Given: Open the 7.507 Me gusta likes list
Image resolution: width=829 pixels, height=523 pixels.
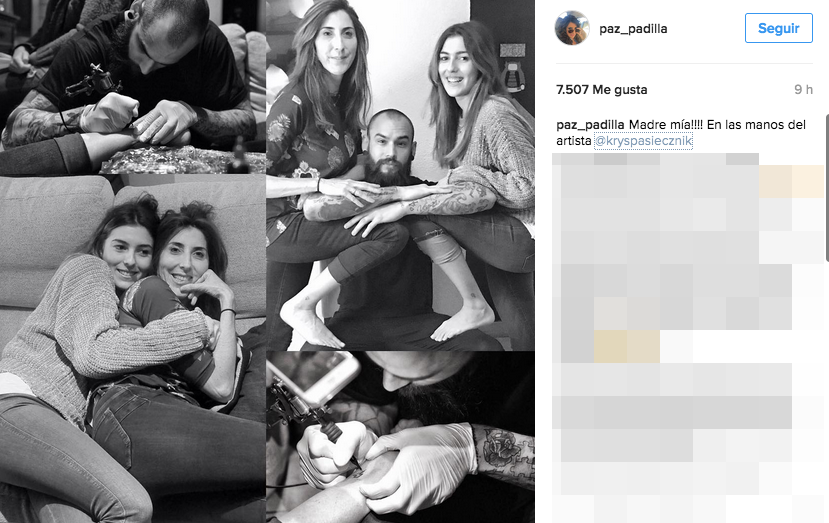Looking at the screenshot, I should pos(602,89).
